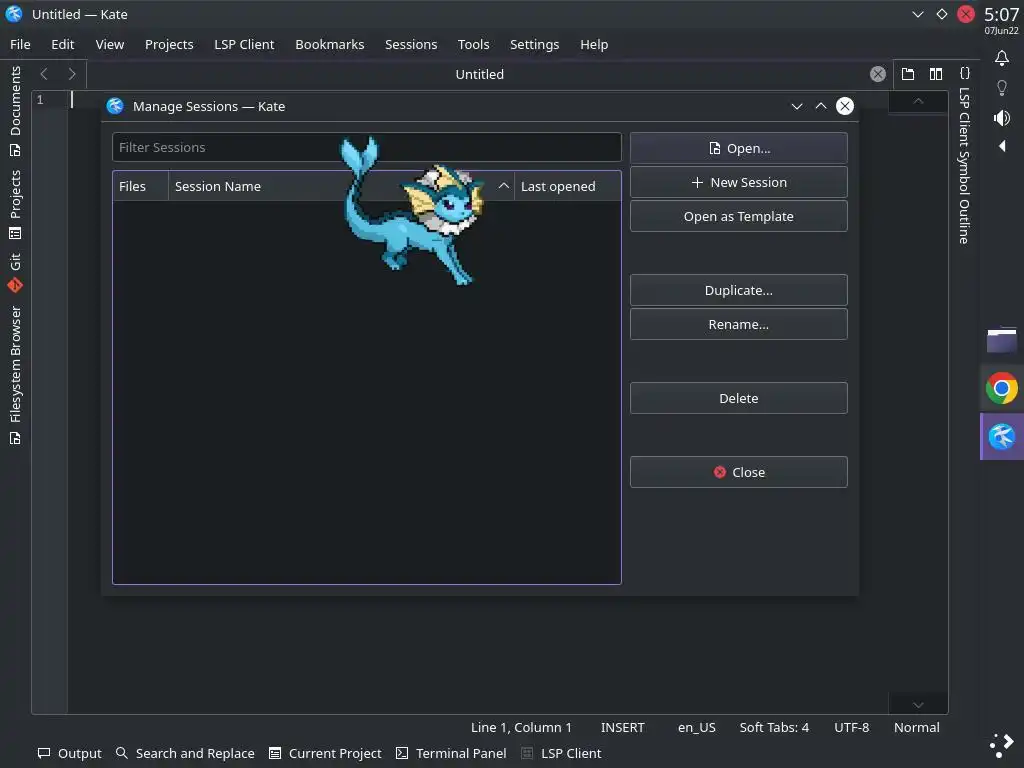The height and width of the screenshot is (768, 1024).
Task: Open the View menu
Action: pyautogui.click(x=110, y=44)
